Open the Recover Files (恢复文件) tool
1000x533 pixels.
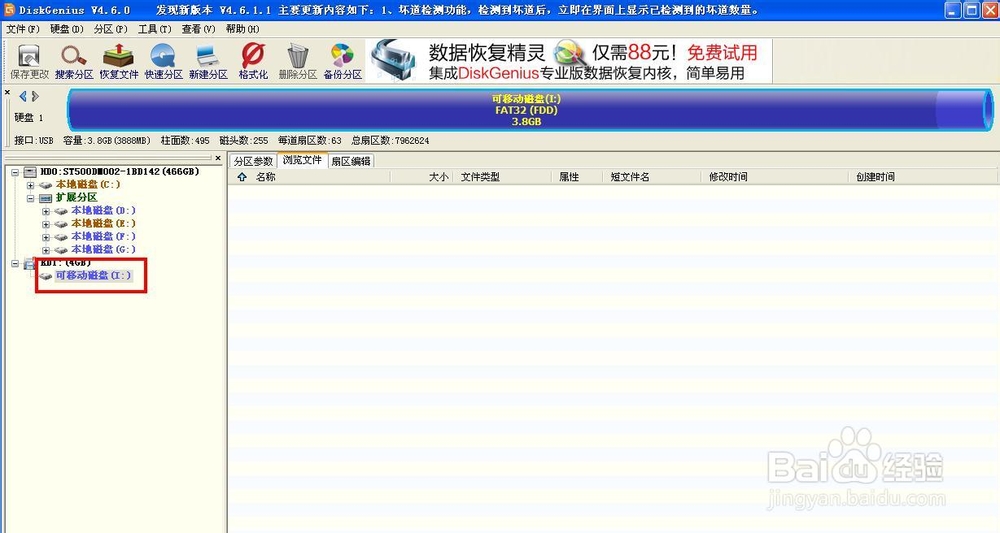119,61
